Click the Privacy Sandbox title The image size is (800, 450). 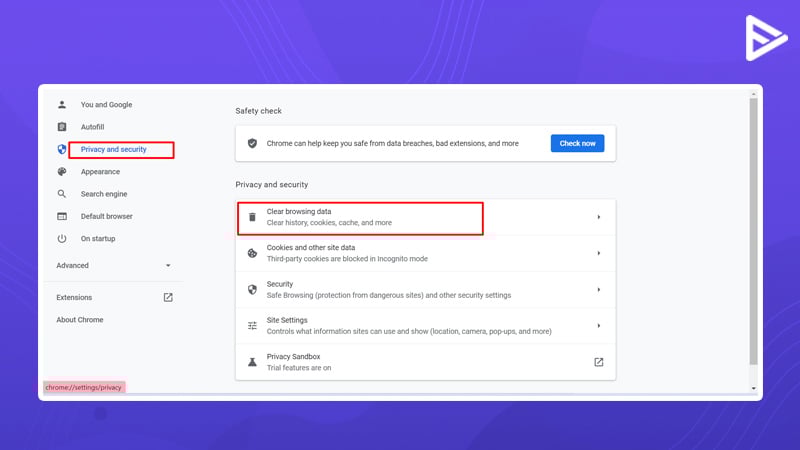[293, 357]
